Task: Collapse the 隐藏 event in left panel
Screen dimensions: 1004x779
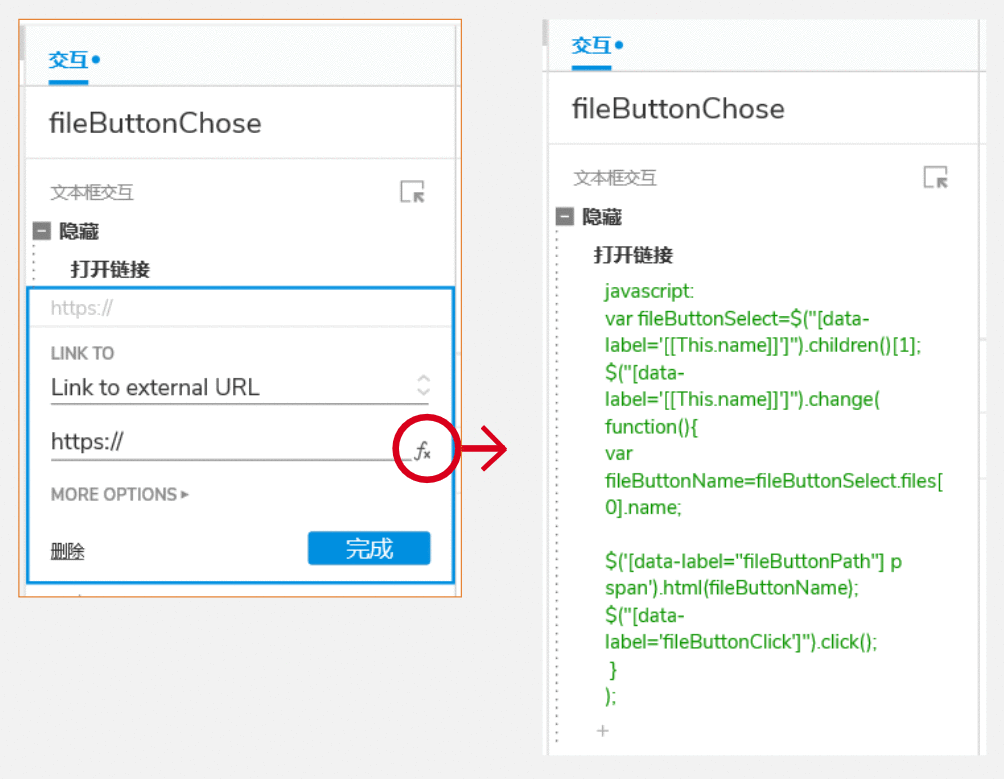Action: click(42, 231)
